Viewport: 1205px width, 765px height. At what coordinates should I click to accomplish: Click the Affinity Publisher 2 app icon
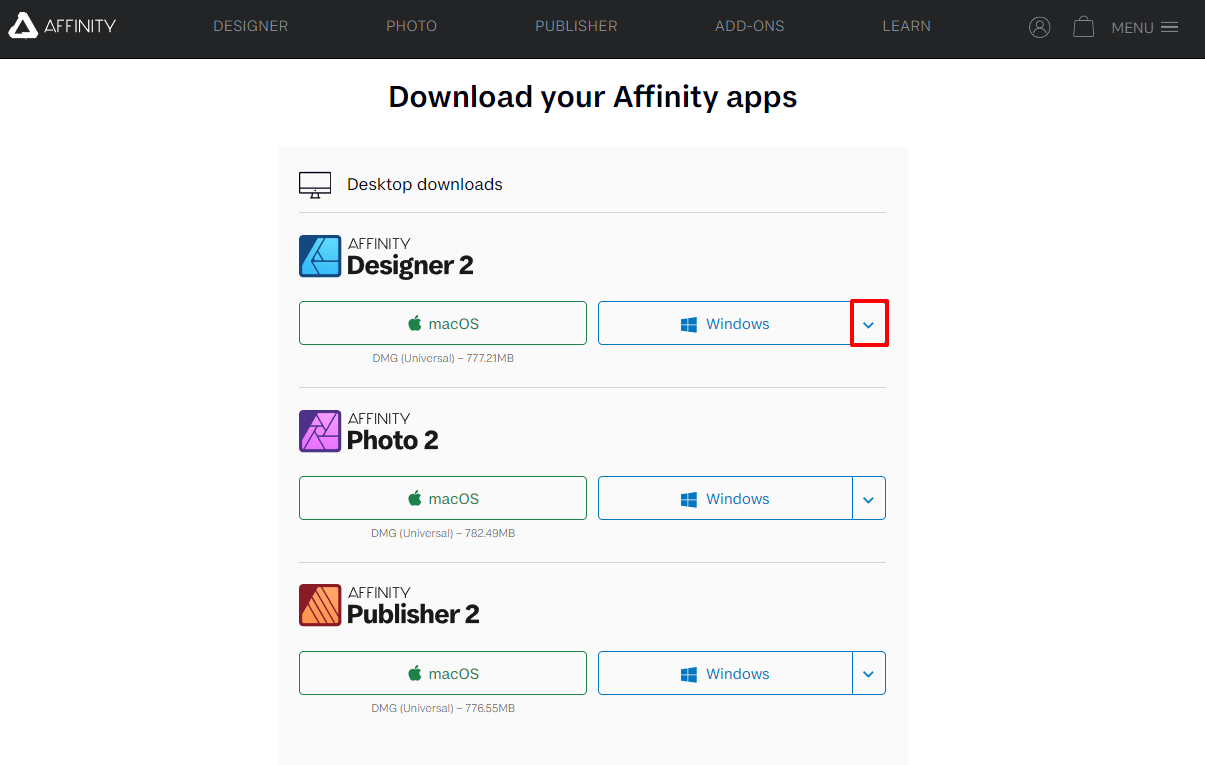320,605
